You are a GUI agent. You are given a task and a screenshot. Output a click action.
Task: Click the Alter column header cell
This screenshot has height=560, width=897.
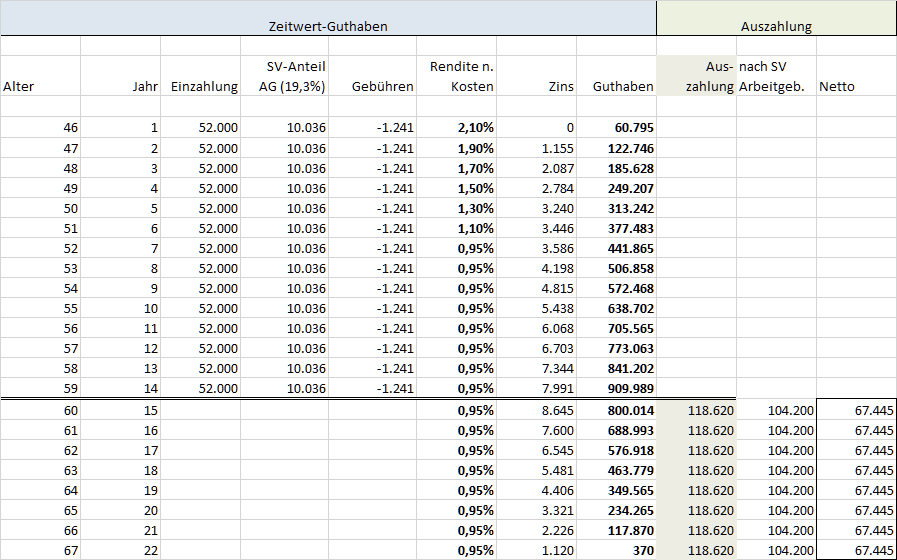[40, 76]
